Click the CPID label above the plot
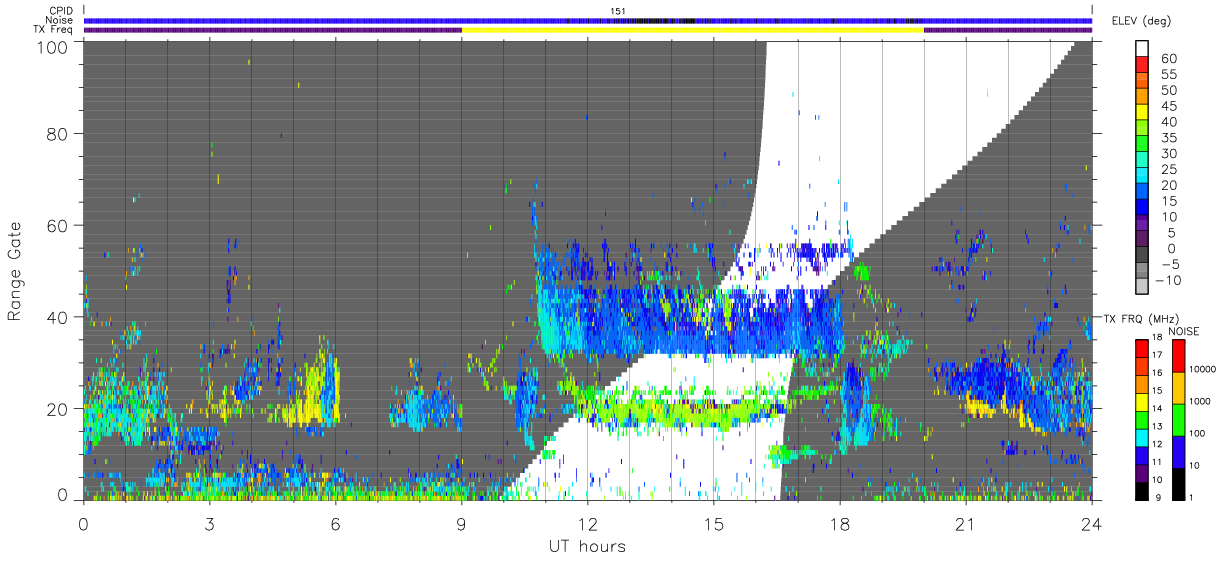Image resolution: width=1228 pixels, height=567 pixels. click(61, 10)
